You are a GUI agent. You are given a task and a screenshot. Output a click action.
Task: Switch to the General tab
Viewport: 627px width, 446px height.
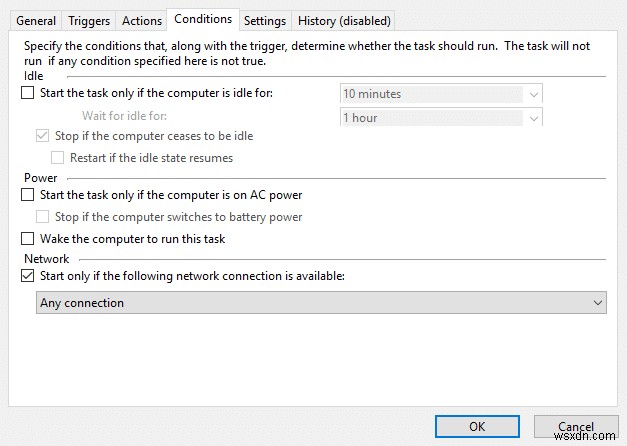pos(36,21)
